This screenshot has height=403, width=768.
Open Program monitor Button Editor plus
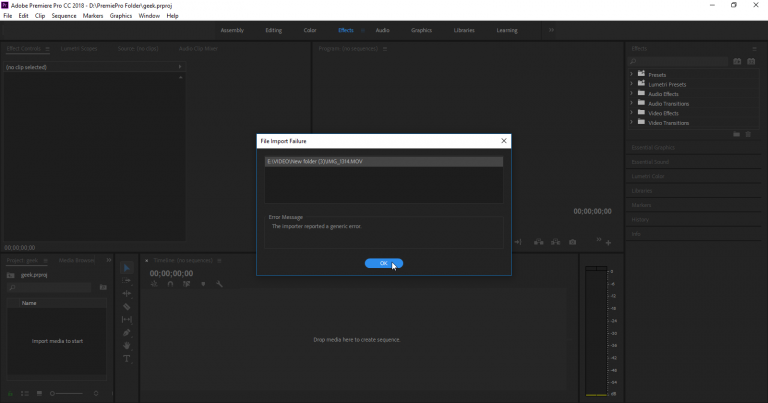pos(608,242)
